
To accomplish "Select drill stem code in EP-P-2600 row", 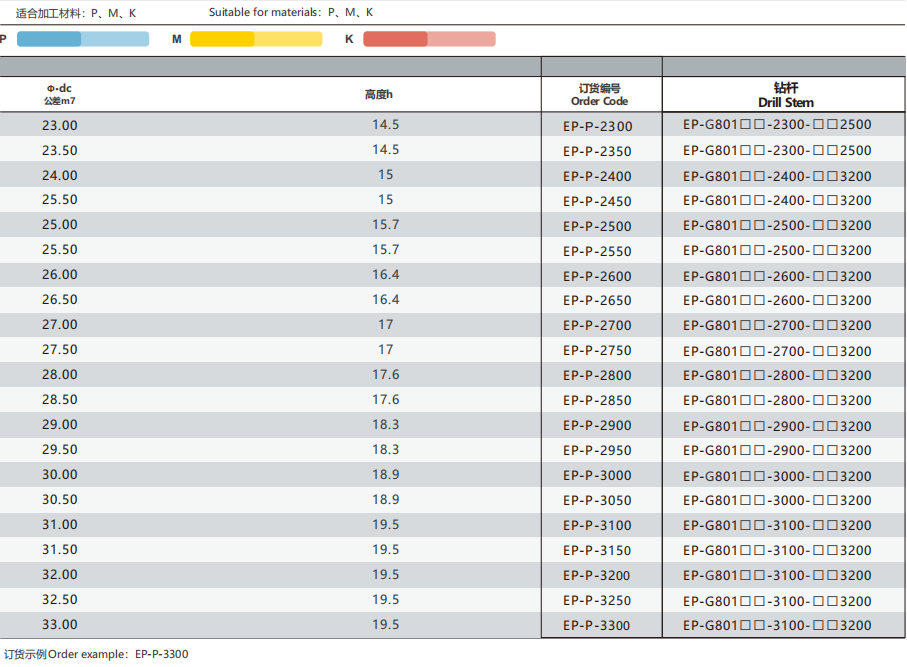I will pyautogui.click(x=777, y=276).
